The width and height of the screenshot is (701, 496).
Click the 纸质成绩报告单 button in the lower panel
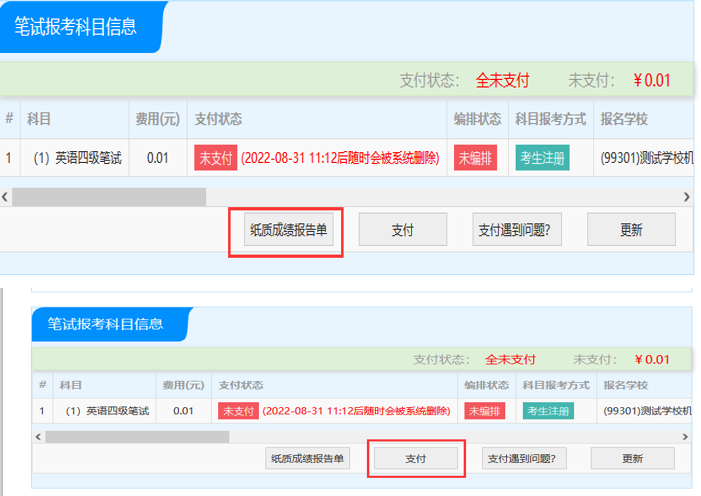click(308, 458)
